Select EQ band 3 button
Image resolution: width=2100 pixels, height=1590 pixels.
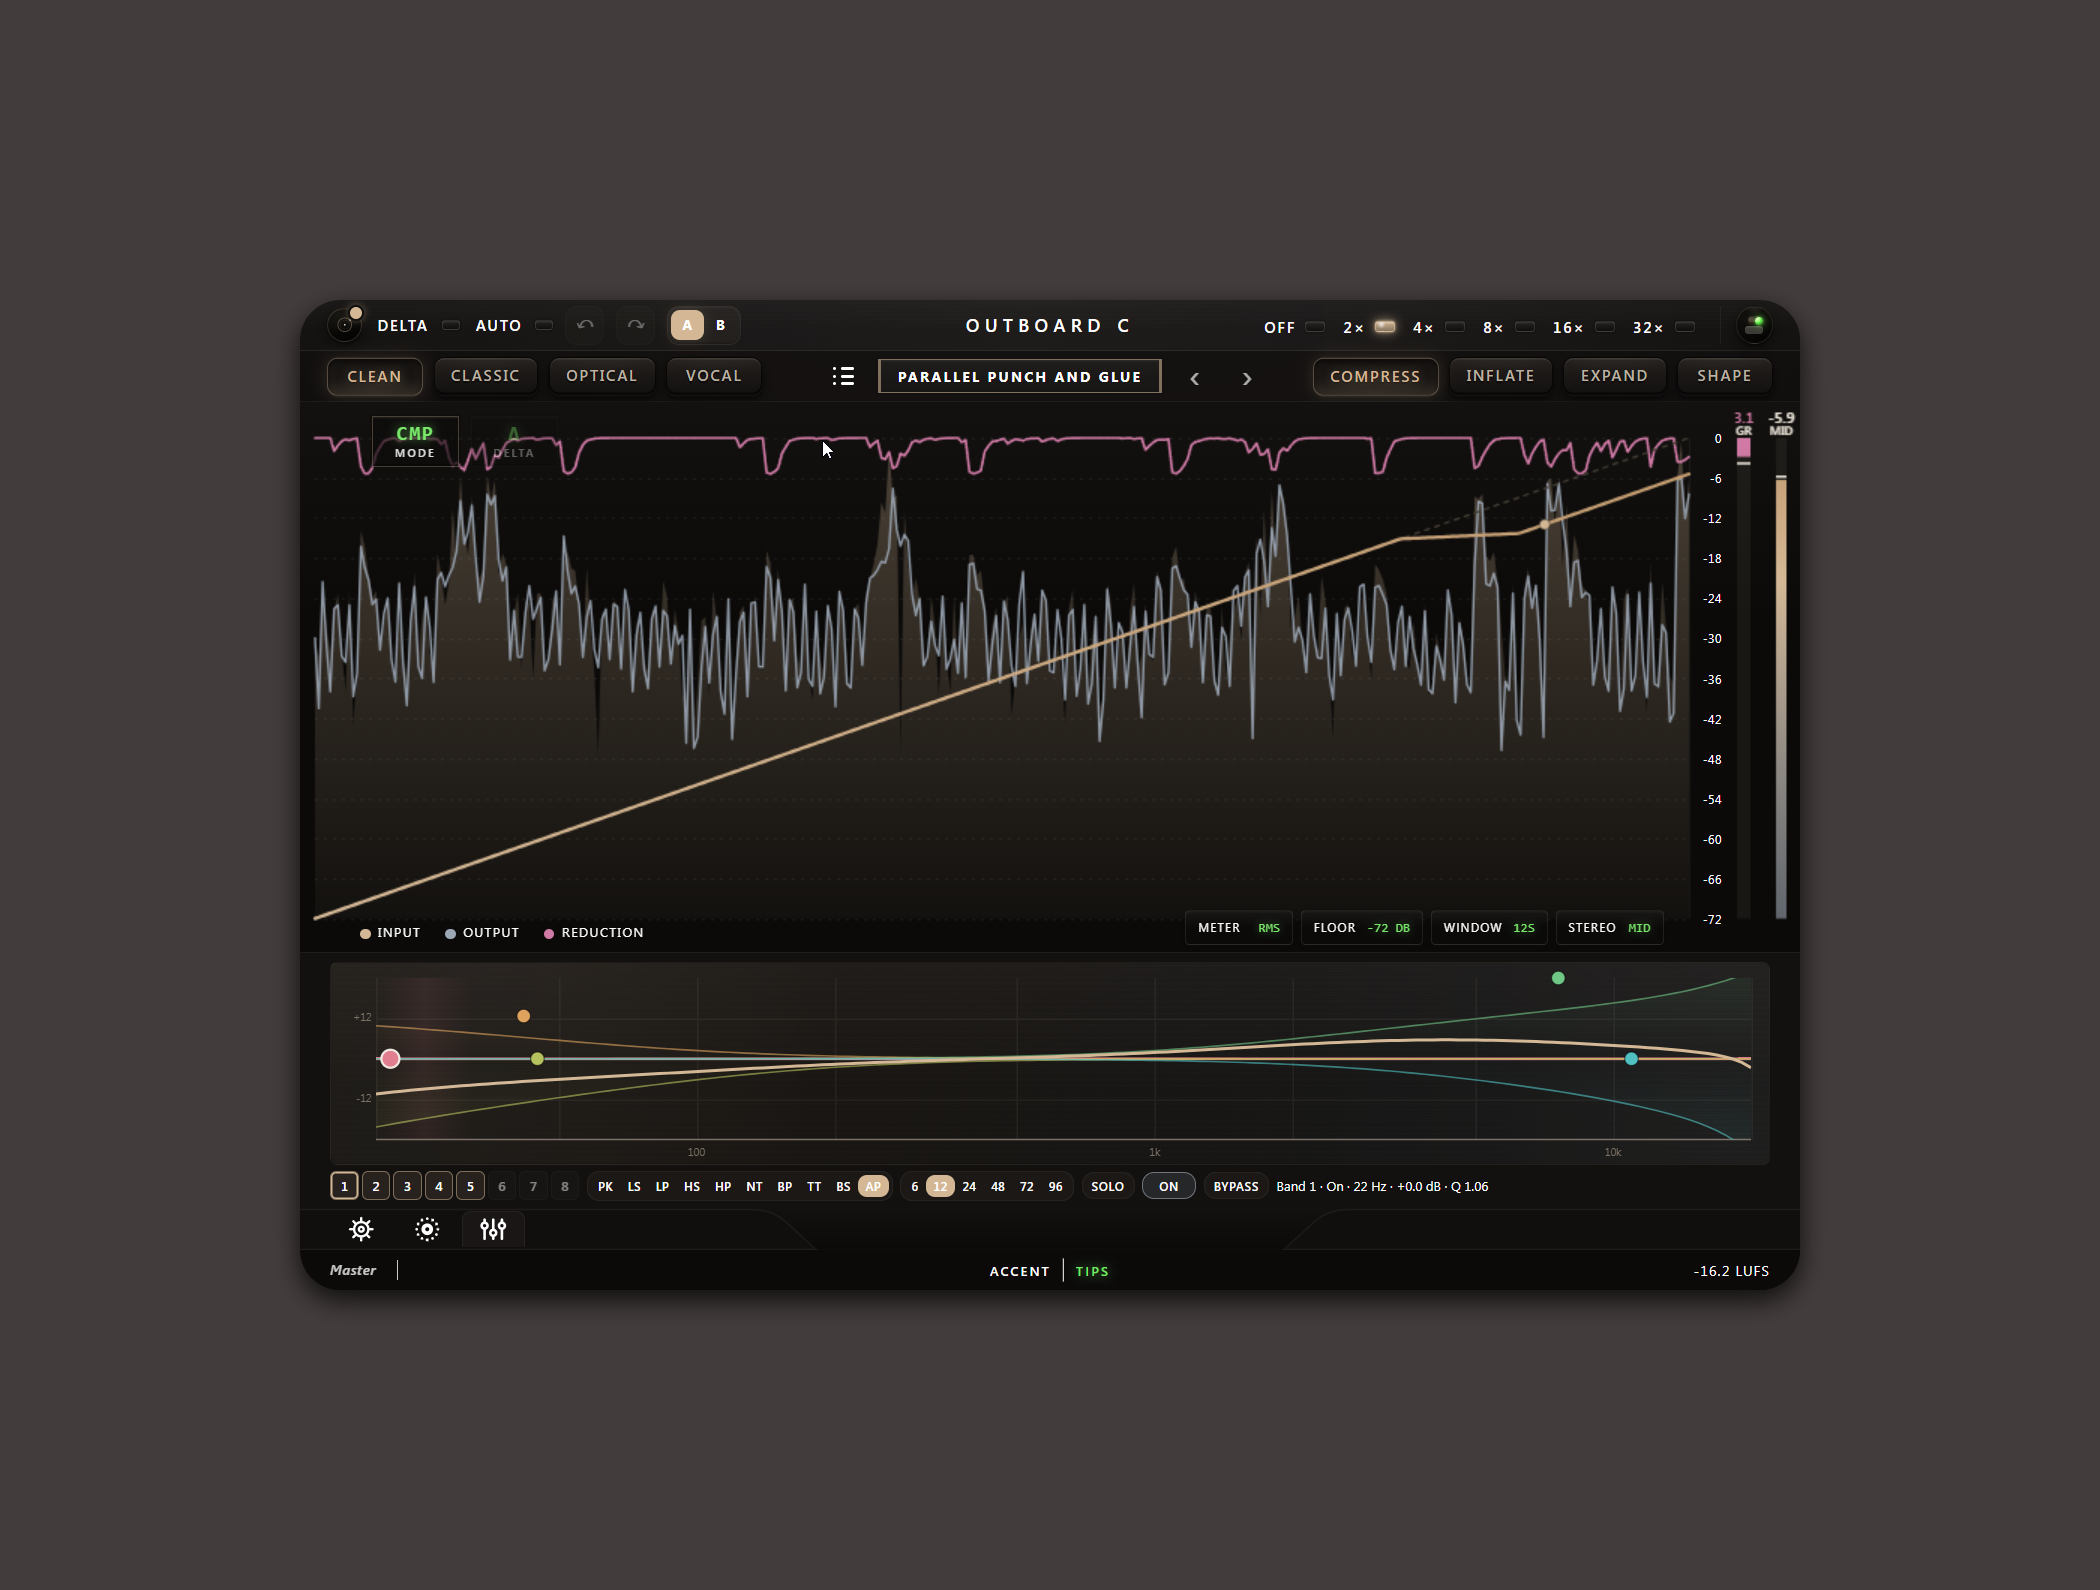click(407, 1186)
